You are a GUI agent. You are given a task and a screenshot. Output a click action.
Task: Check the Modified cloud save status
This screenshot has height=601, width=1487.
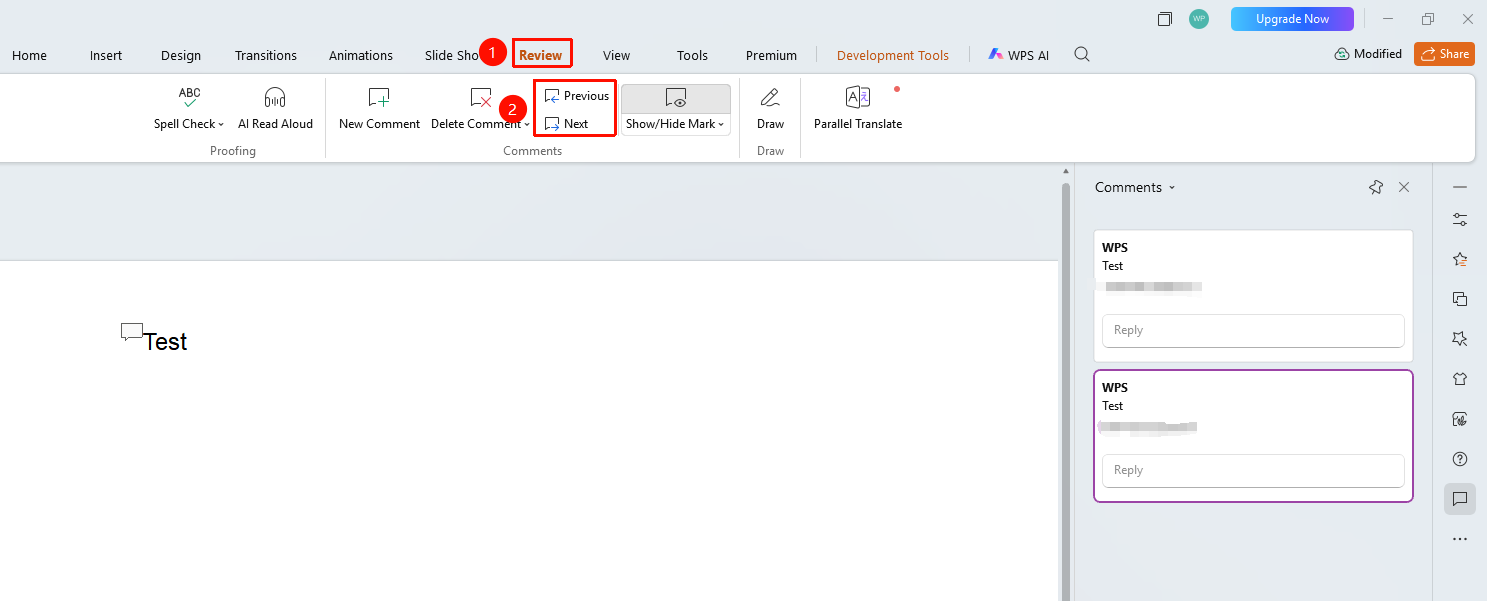click(1368, 54)
